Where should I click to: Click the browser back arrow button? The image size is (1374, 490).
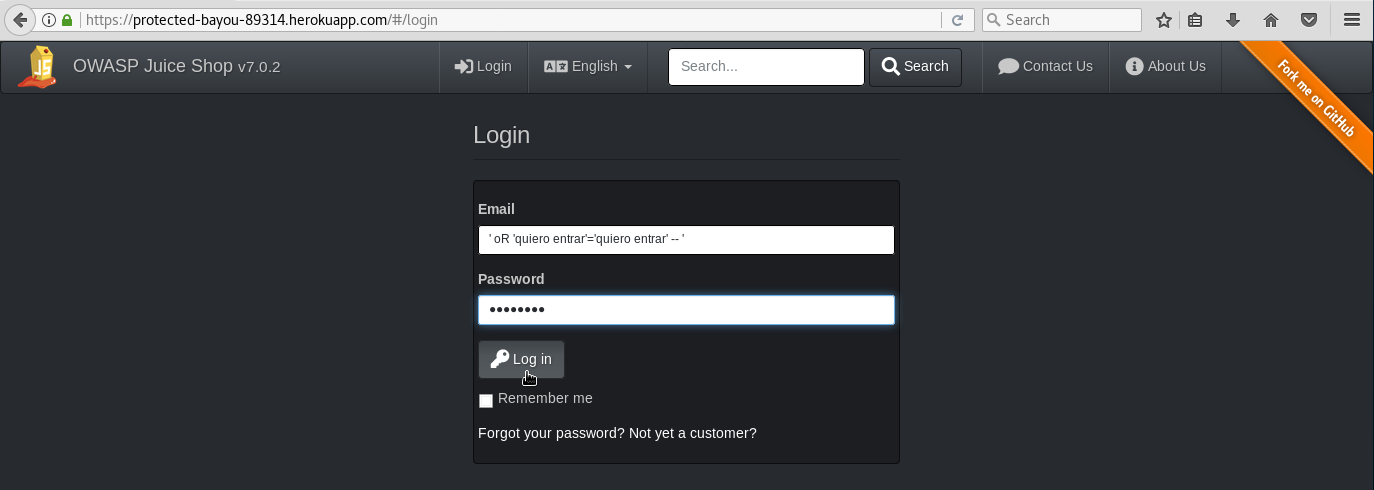(20, 20)
